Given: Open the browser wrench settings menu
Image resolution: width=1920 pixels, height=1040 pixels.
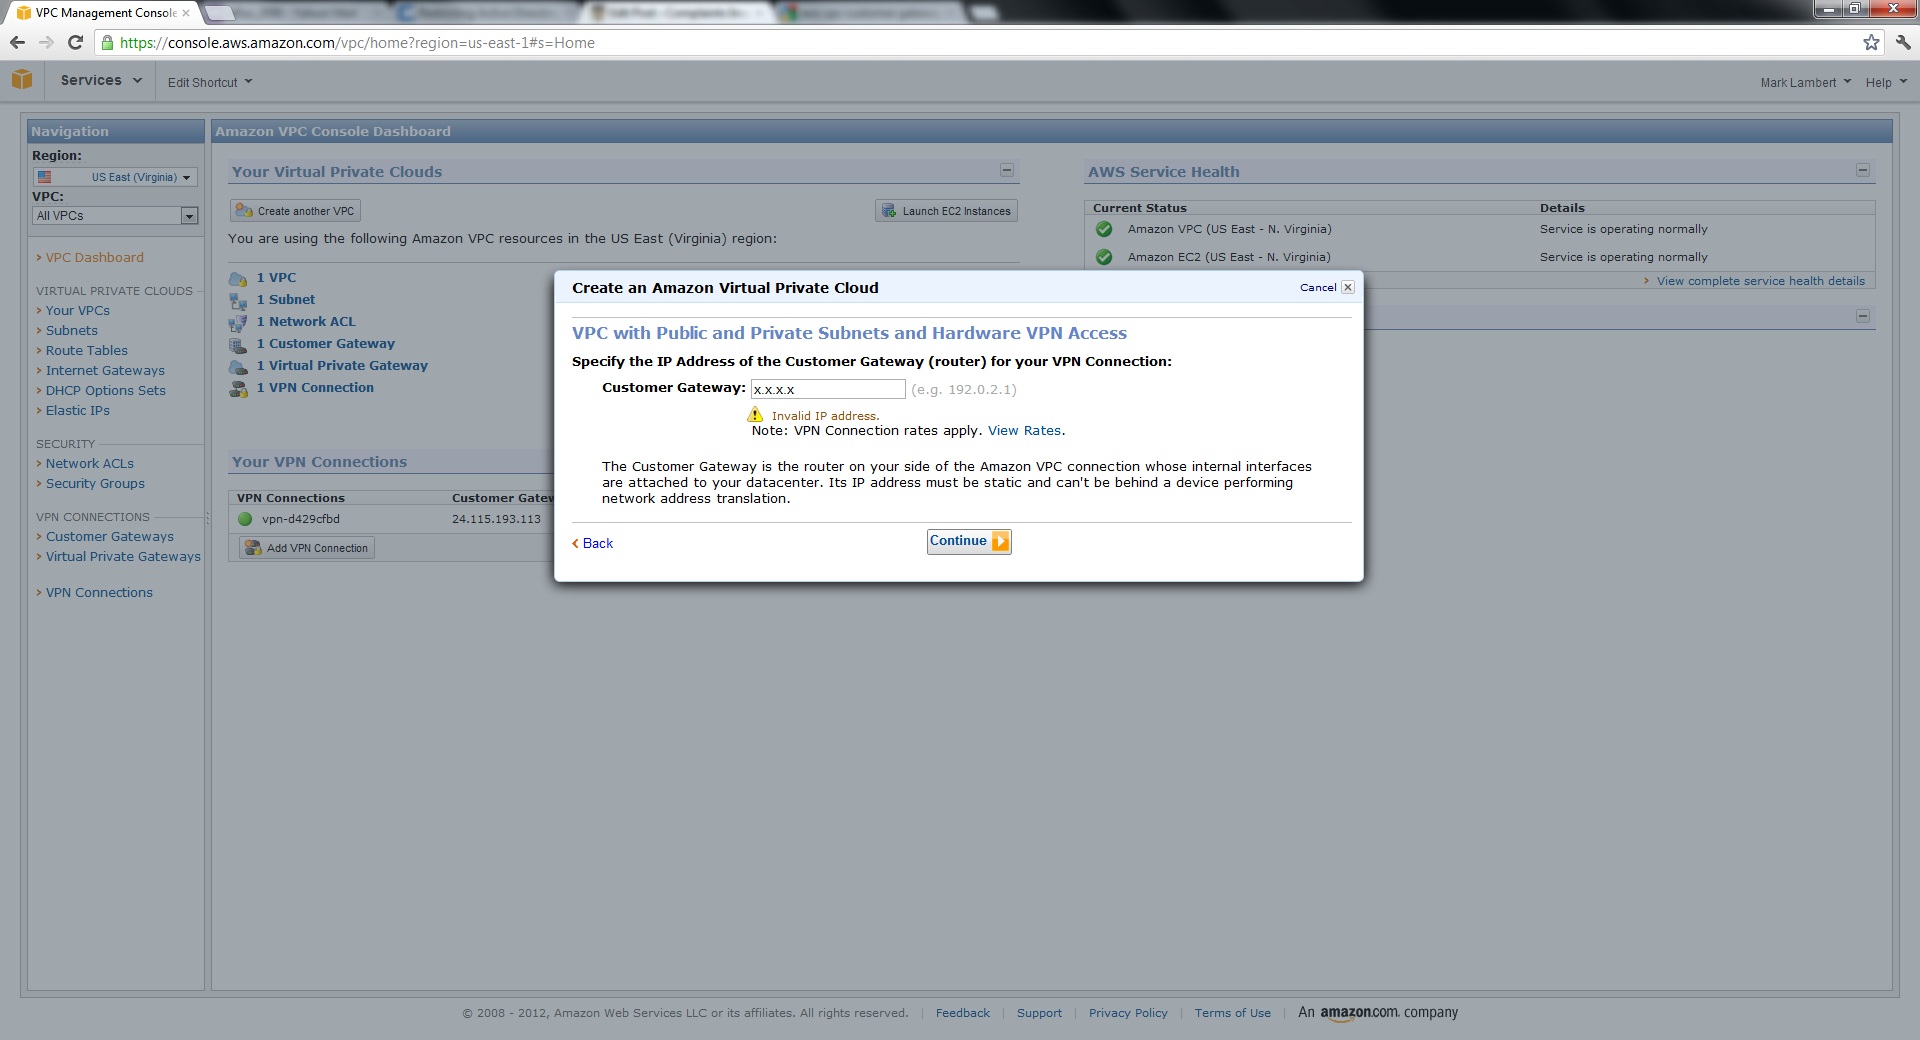Looking at the screenshot, I should [1903, 42].
